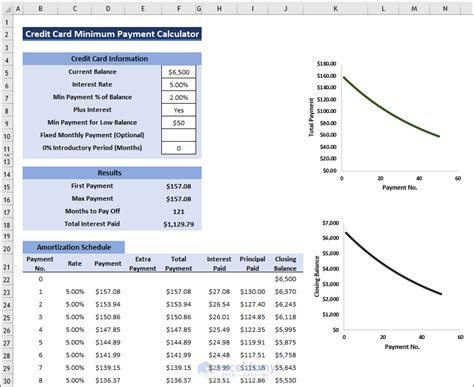Click the Select All corner button
474x387 pixels.
(7, 9)
